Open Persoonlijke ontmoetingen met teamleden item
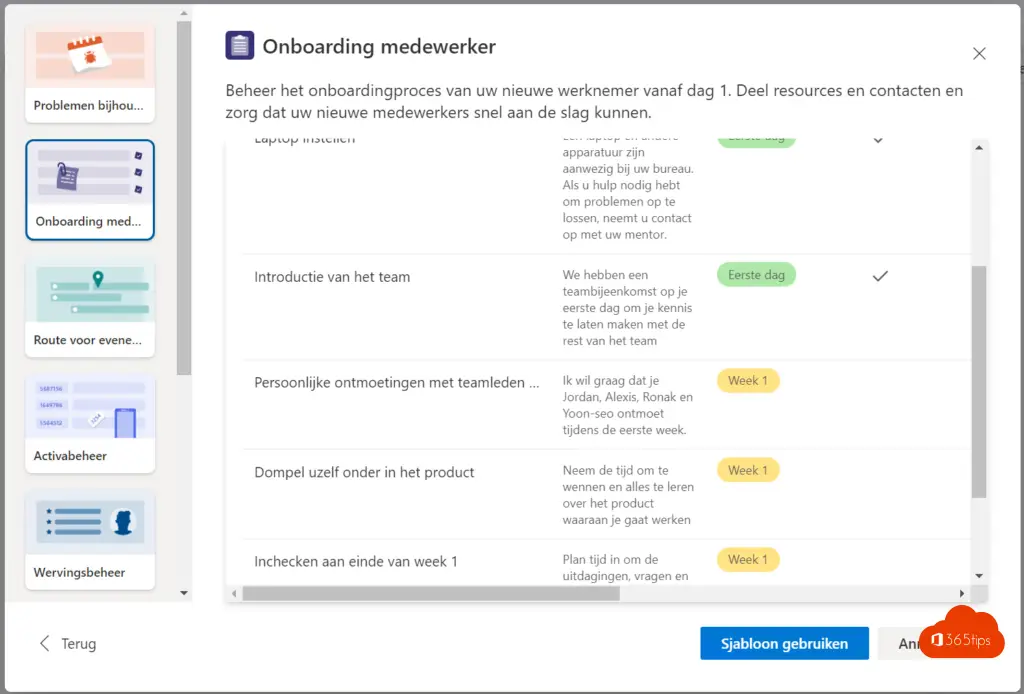Image resolution: width=1024 pixels, height=694 pixels. click(396, 382)
